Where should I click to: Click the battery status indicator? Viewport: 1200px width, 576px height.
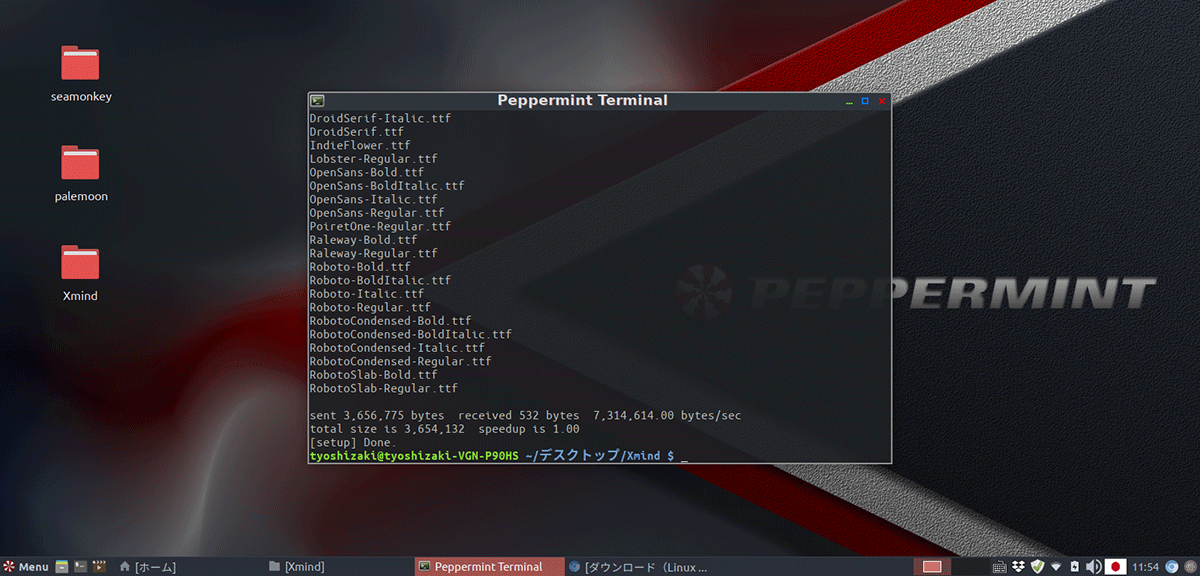click(x=1074, y=567)
